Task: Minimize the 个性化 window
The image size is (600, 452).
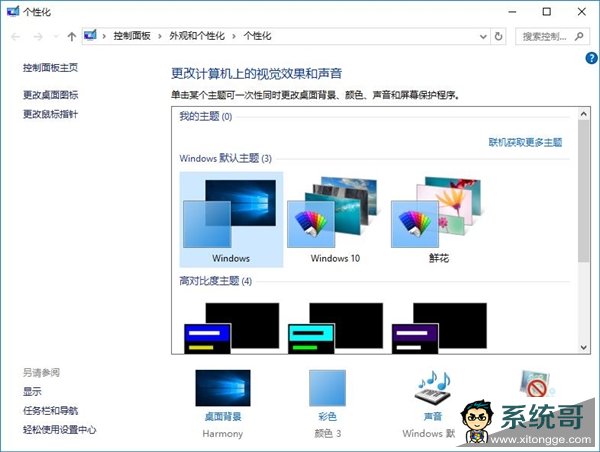Action: pyautogui.click(x=512, y=12)
